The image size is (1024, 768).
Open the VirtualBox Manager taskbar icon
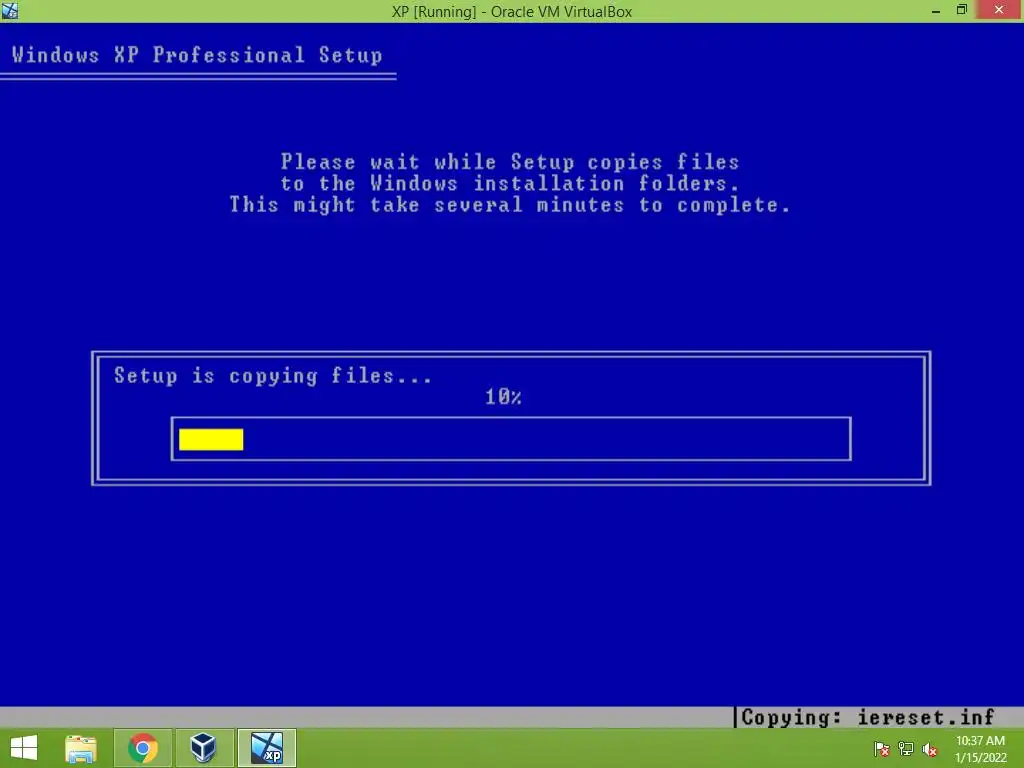pyautogui.click(x=204, y=748)
